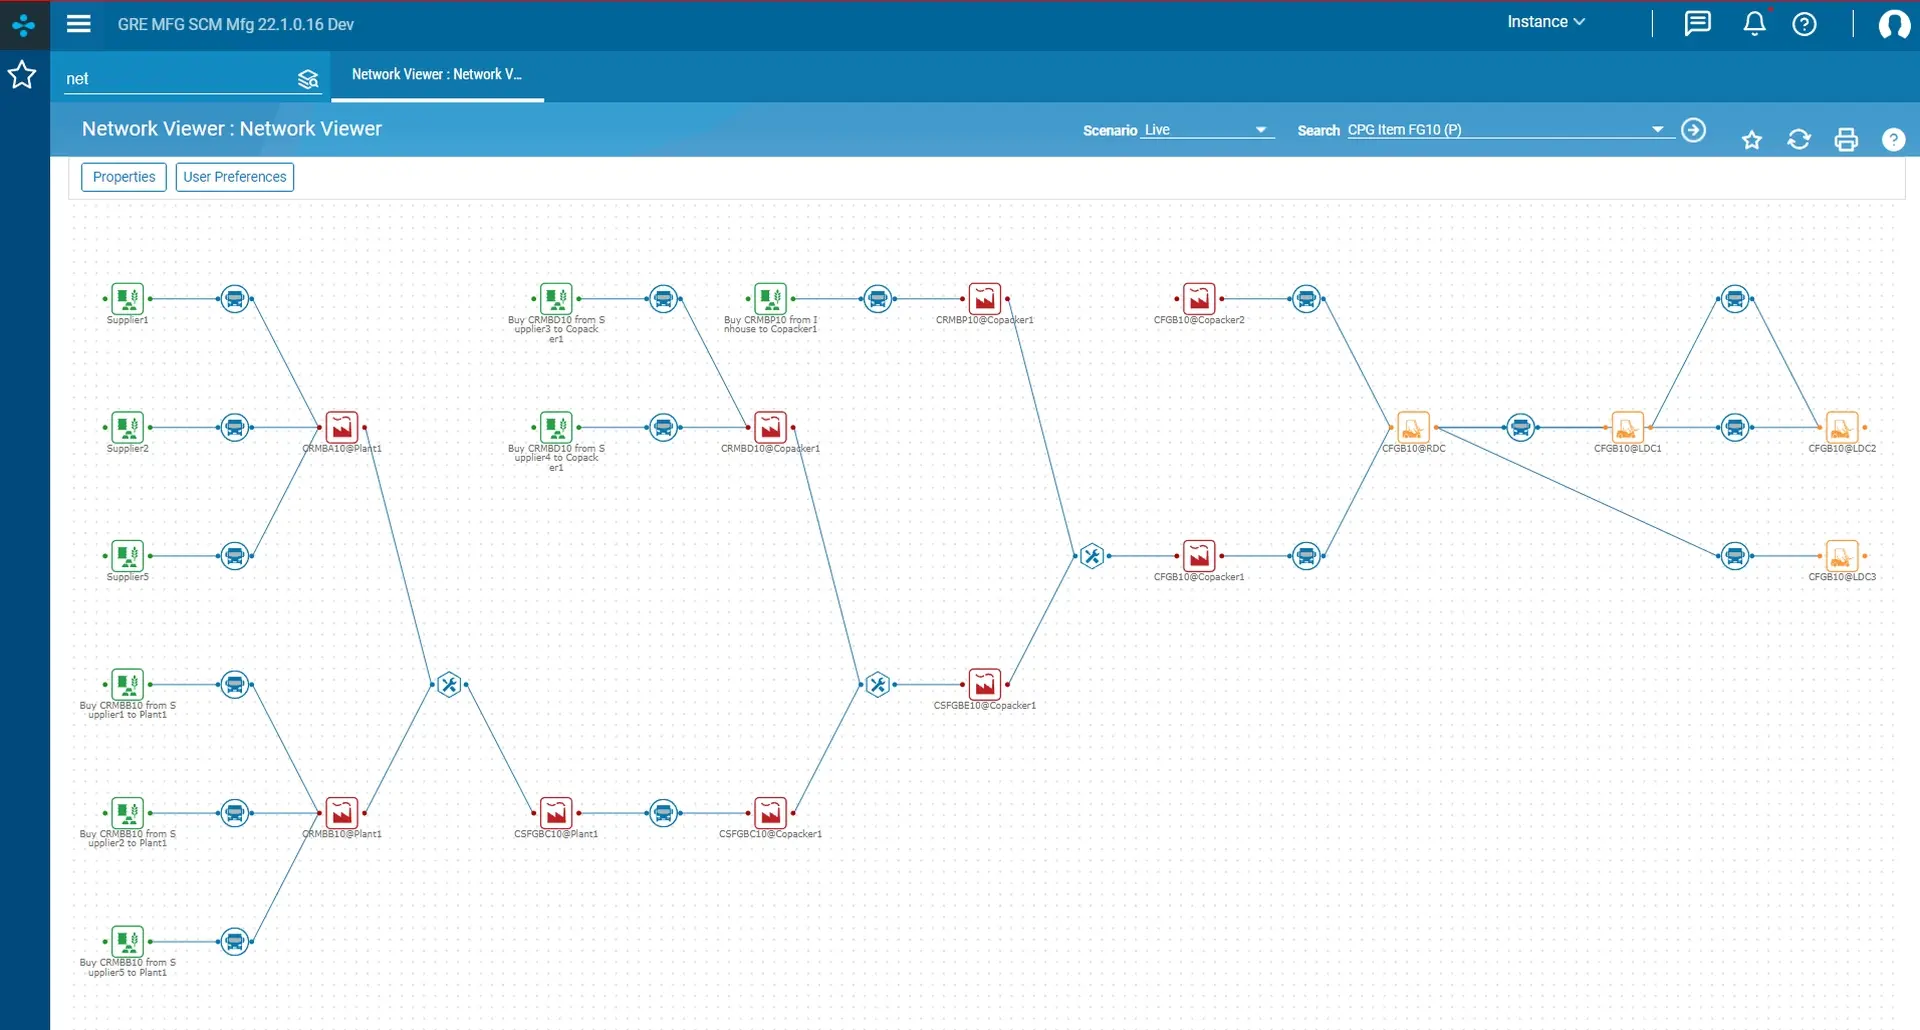Click transport node between CSFGBC10 Plant1 and Copacker1
The image size is (1920, 1030).
click(x=663, y=813)
